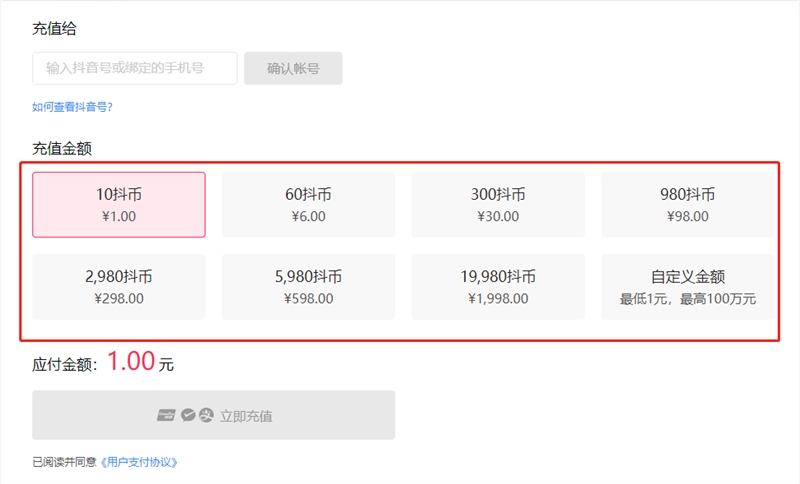Click the 充值给 label
This screenshot has height=484, width=800.
pyautogui.click(x=54, y=28)
